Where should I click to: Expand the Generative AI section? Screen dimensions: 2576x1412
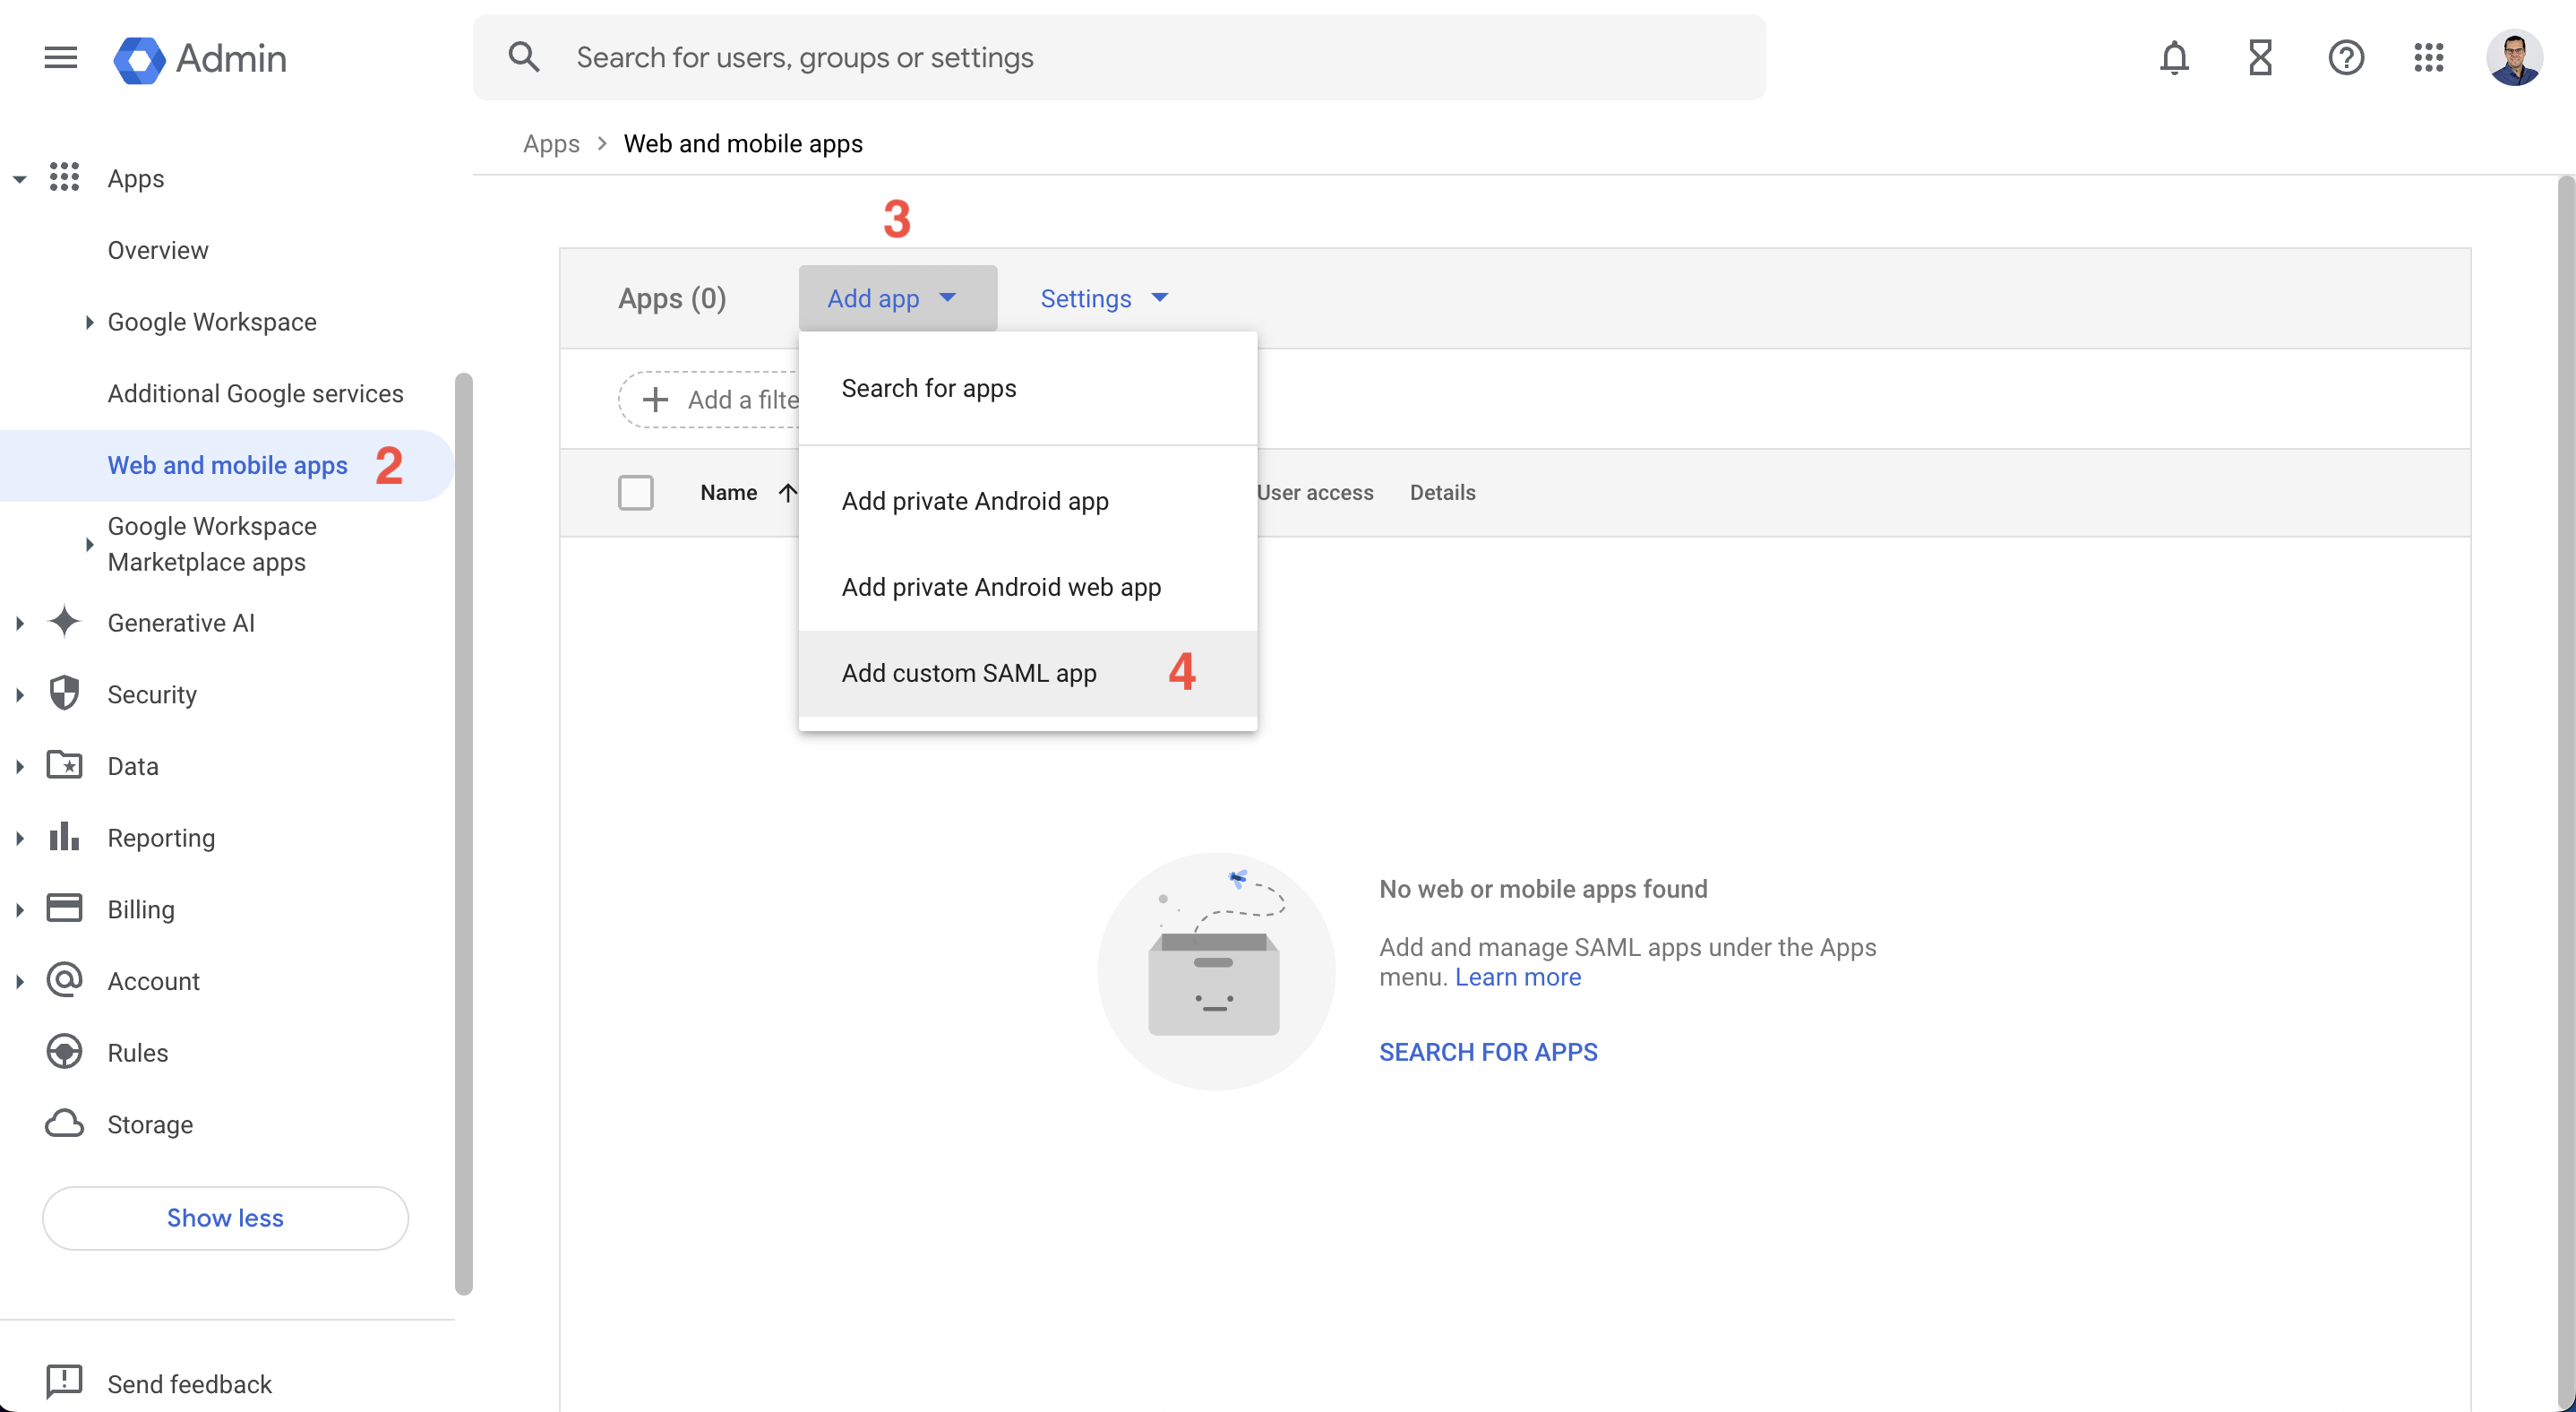(x=20, y=623)
